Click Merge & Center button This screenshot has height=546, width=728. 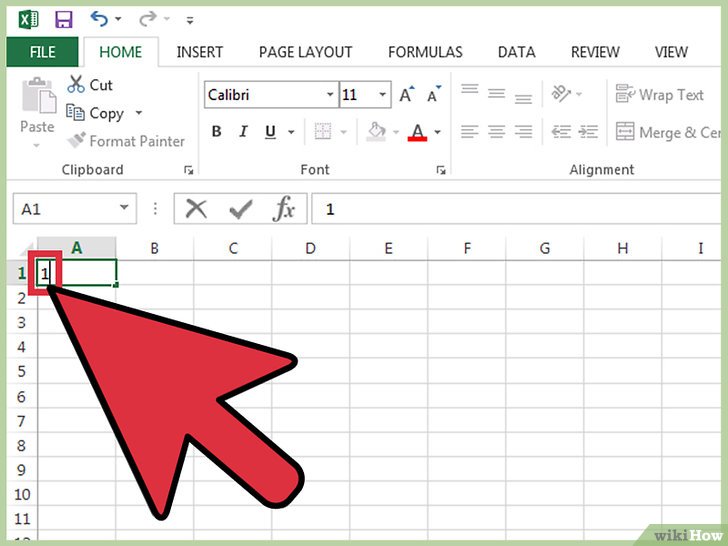click(668, 132)
